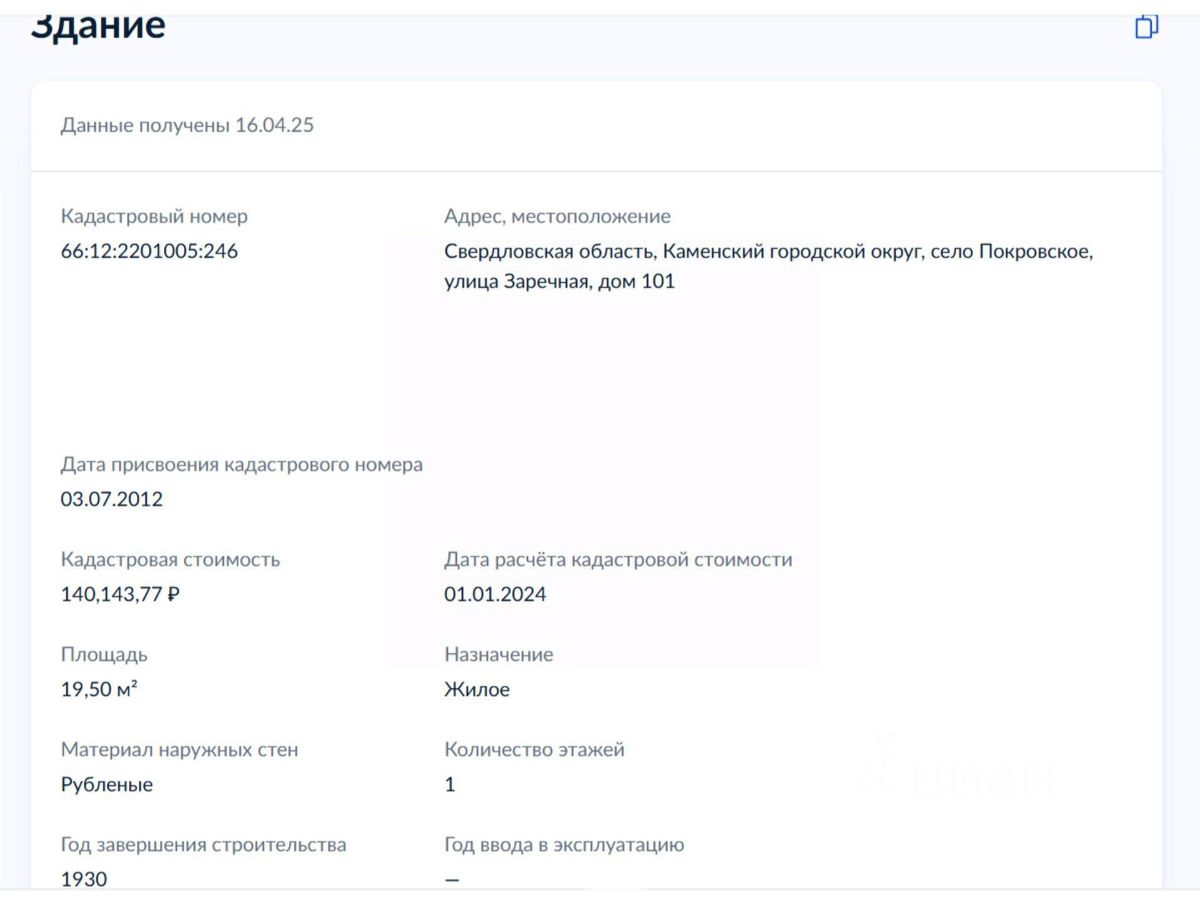Click the 'Дата присвоения кадастрового номера' label
The image size is (1200, 900).
pos(241,464)
